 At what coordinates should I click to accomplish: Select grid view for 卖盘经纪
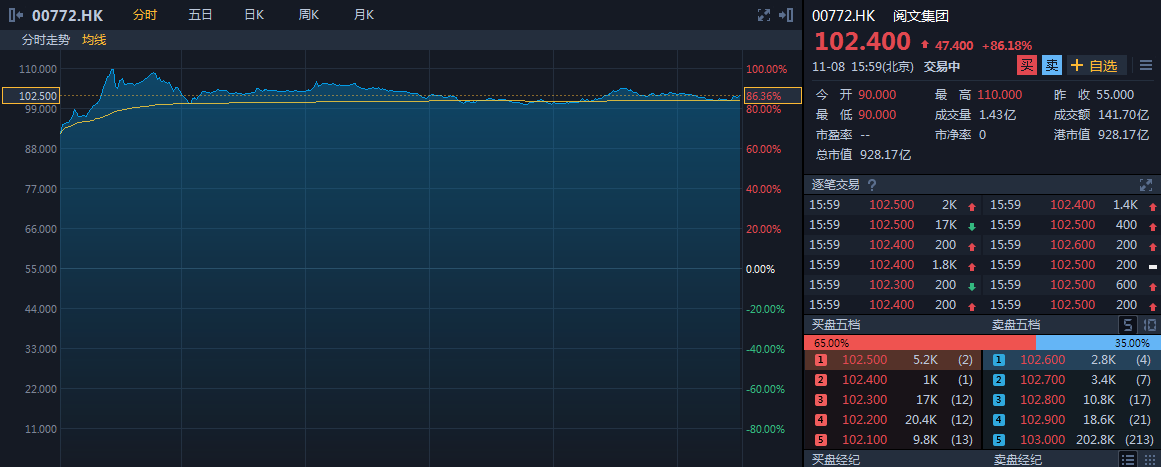click(x=1148, y=460)
